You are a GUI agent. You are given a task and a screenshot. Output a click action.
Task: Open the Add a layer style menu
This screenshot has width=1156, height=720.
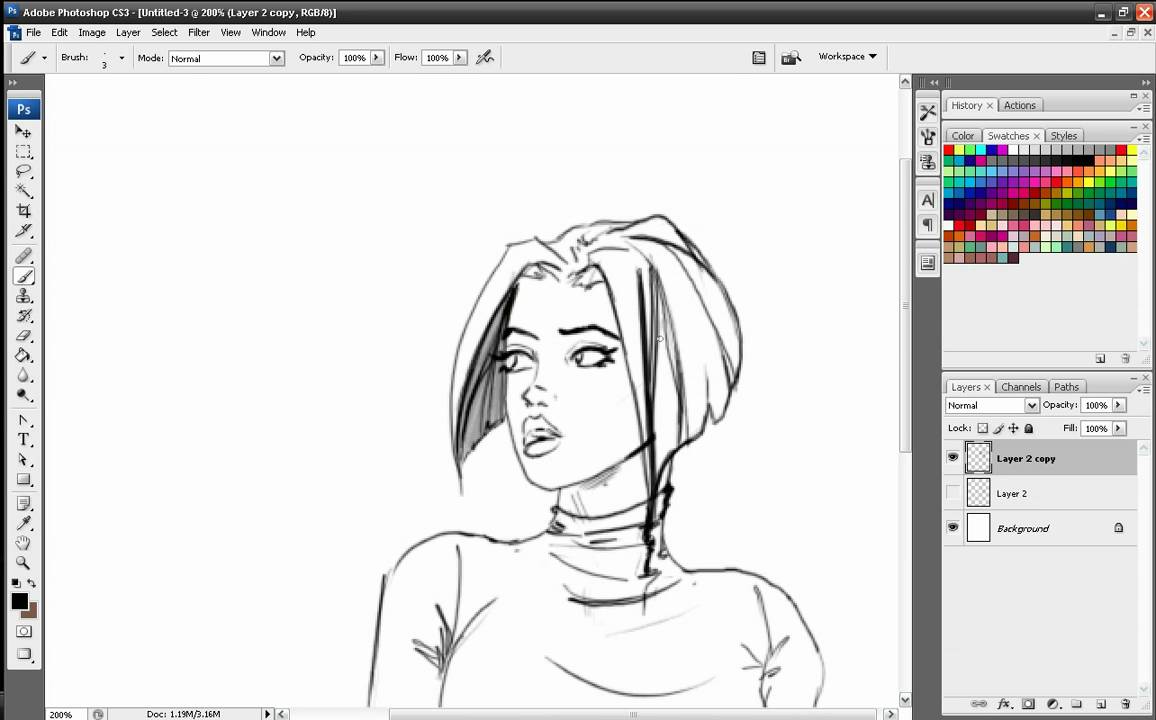[1003, 704]
